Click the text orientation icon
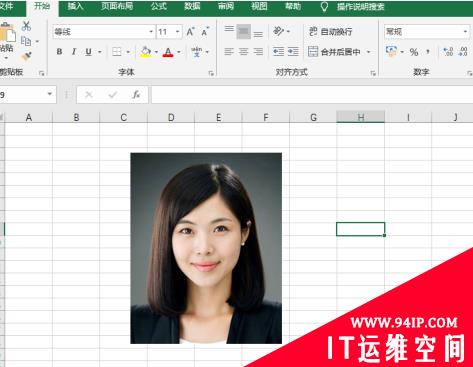Screen dimensions: 473x367 point(279,31)
